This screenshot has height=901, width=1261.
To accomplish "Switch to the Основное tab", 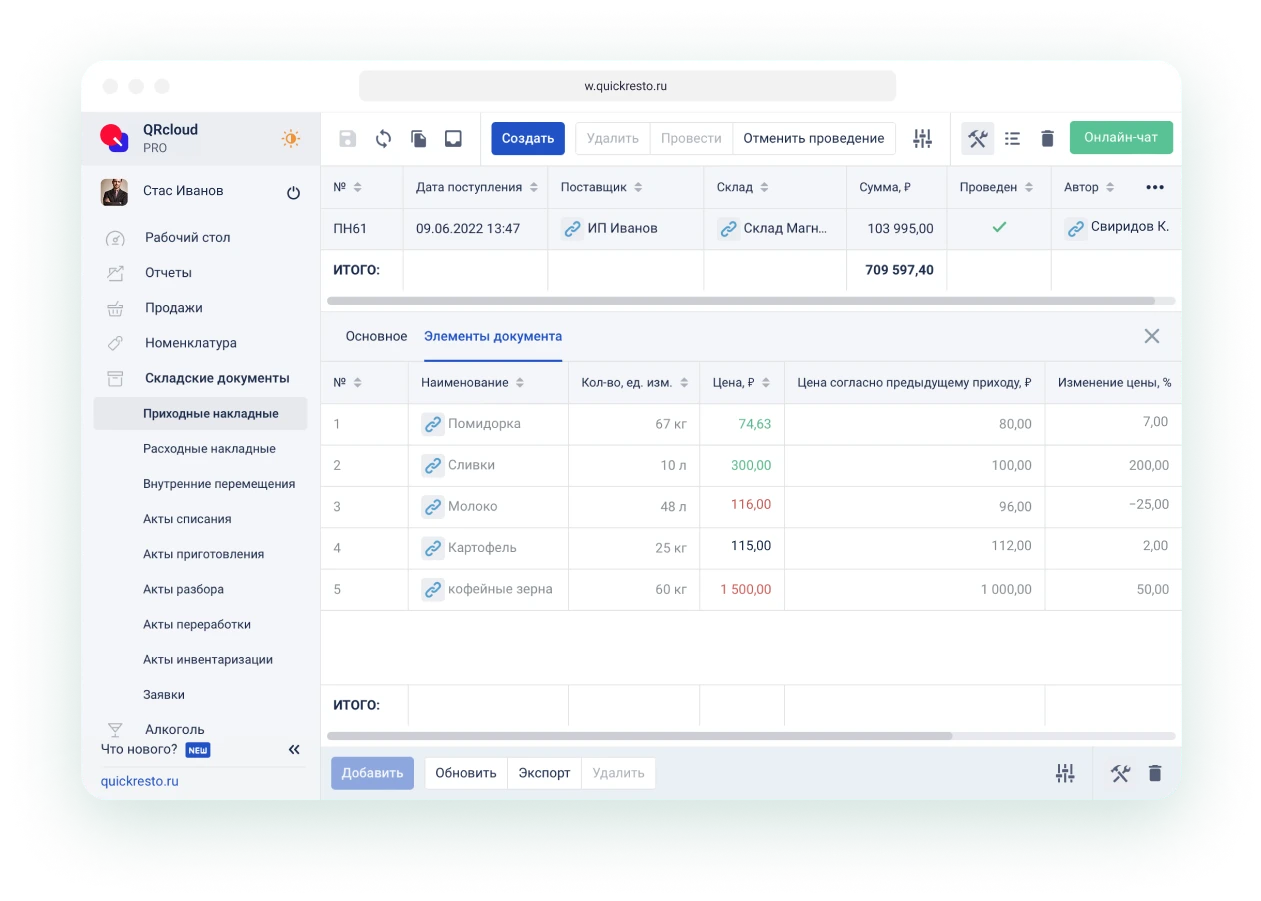I will click(376, 336).
